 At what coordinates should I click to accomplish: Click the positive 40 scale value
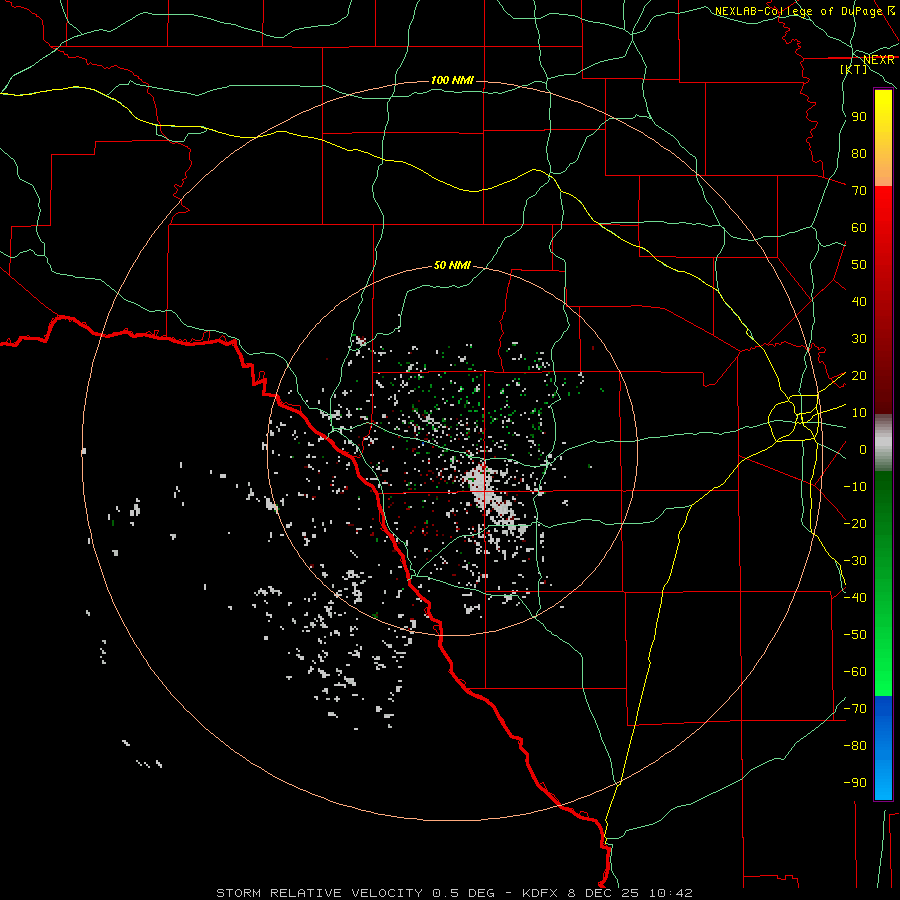859,302
